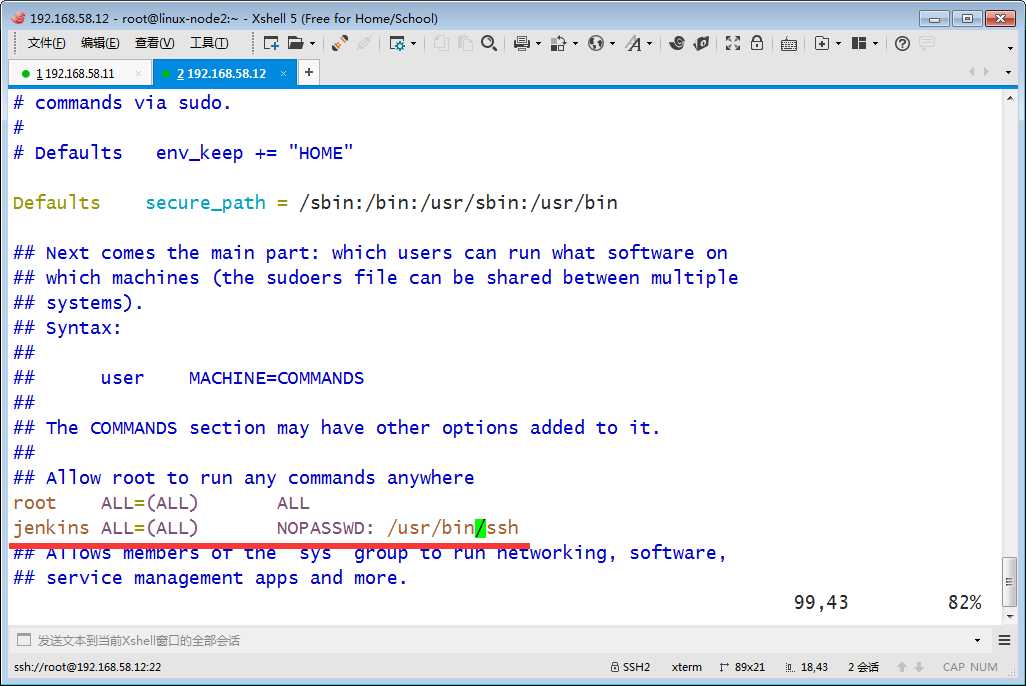Close the 192.168.58.12 tab
The image size is (1026, 686).
point(283,73)
